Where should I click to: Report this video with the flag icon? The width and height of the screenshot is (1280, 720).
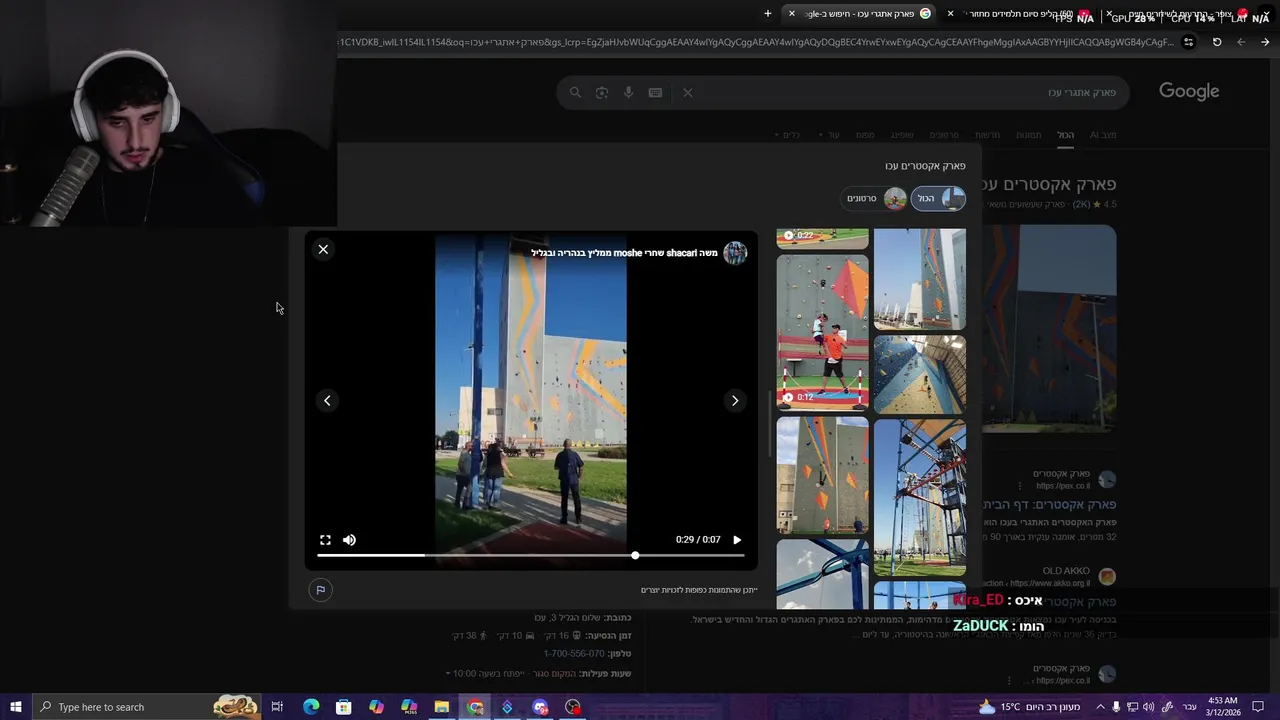tap(320, 590)
